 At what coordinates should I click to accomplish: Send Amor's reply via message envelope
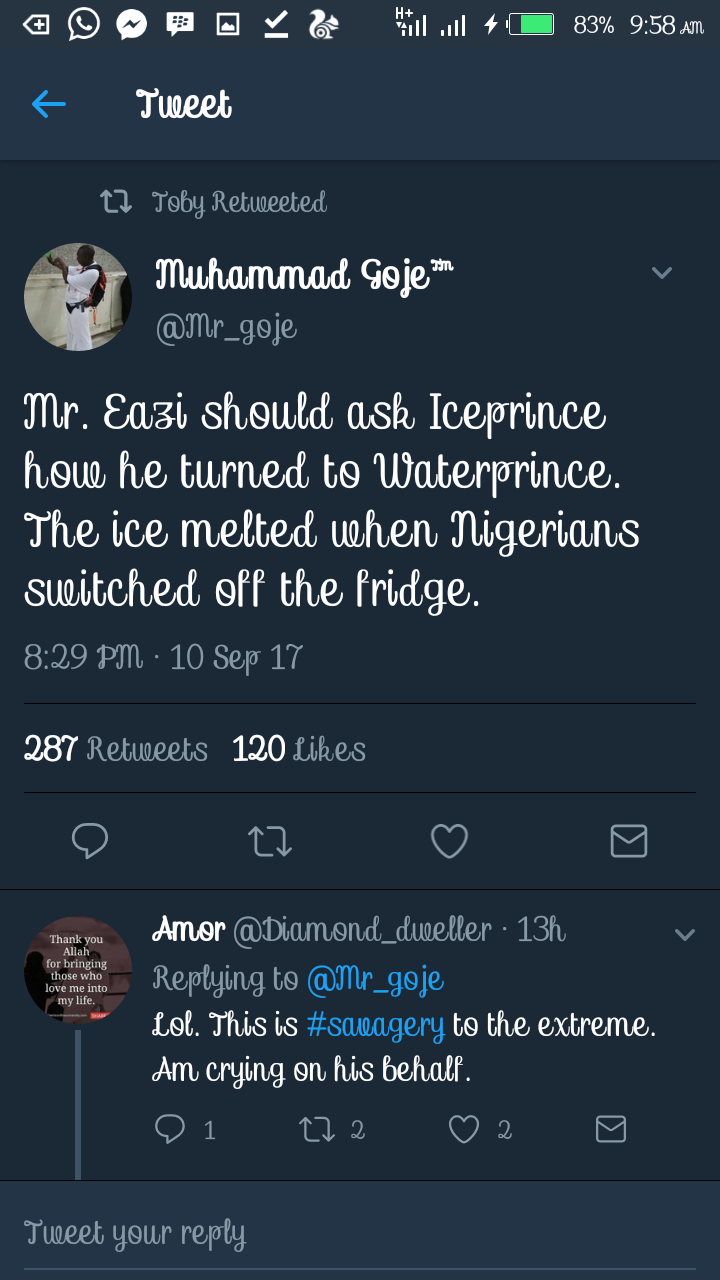coord(611,1129)
